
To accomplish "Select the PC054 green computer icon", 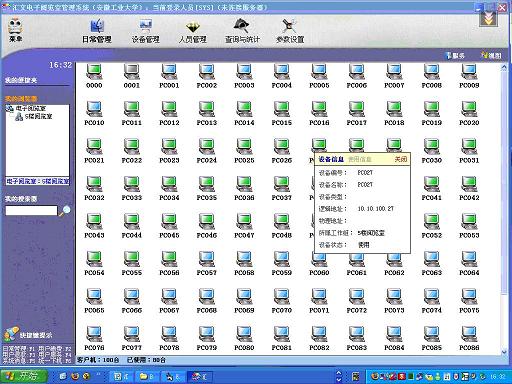I will point(94,260).
